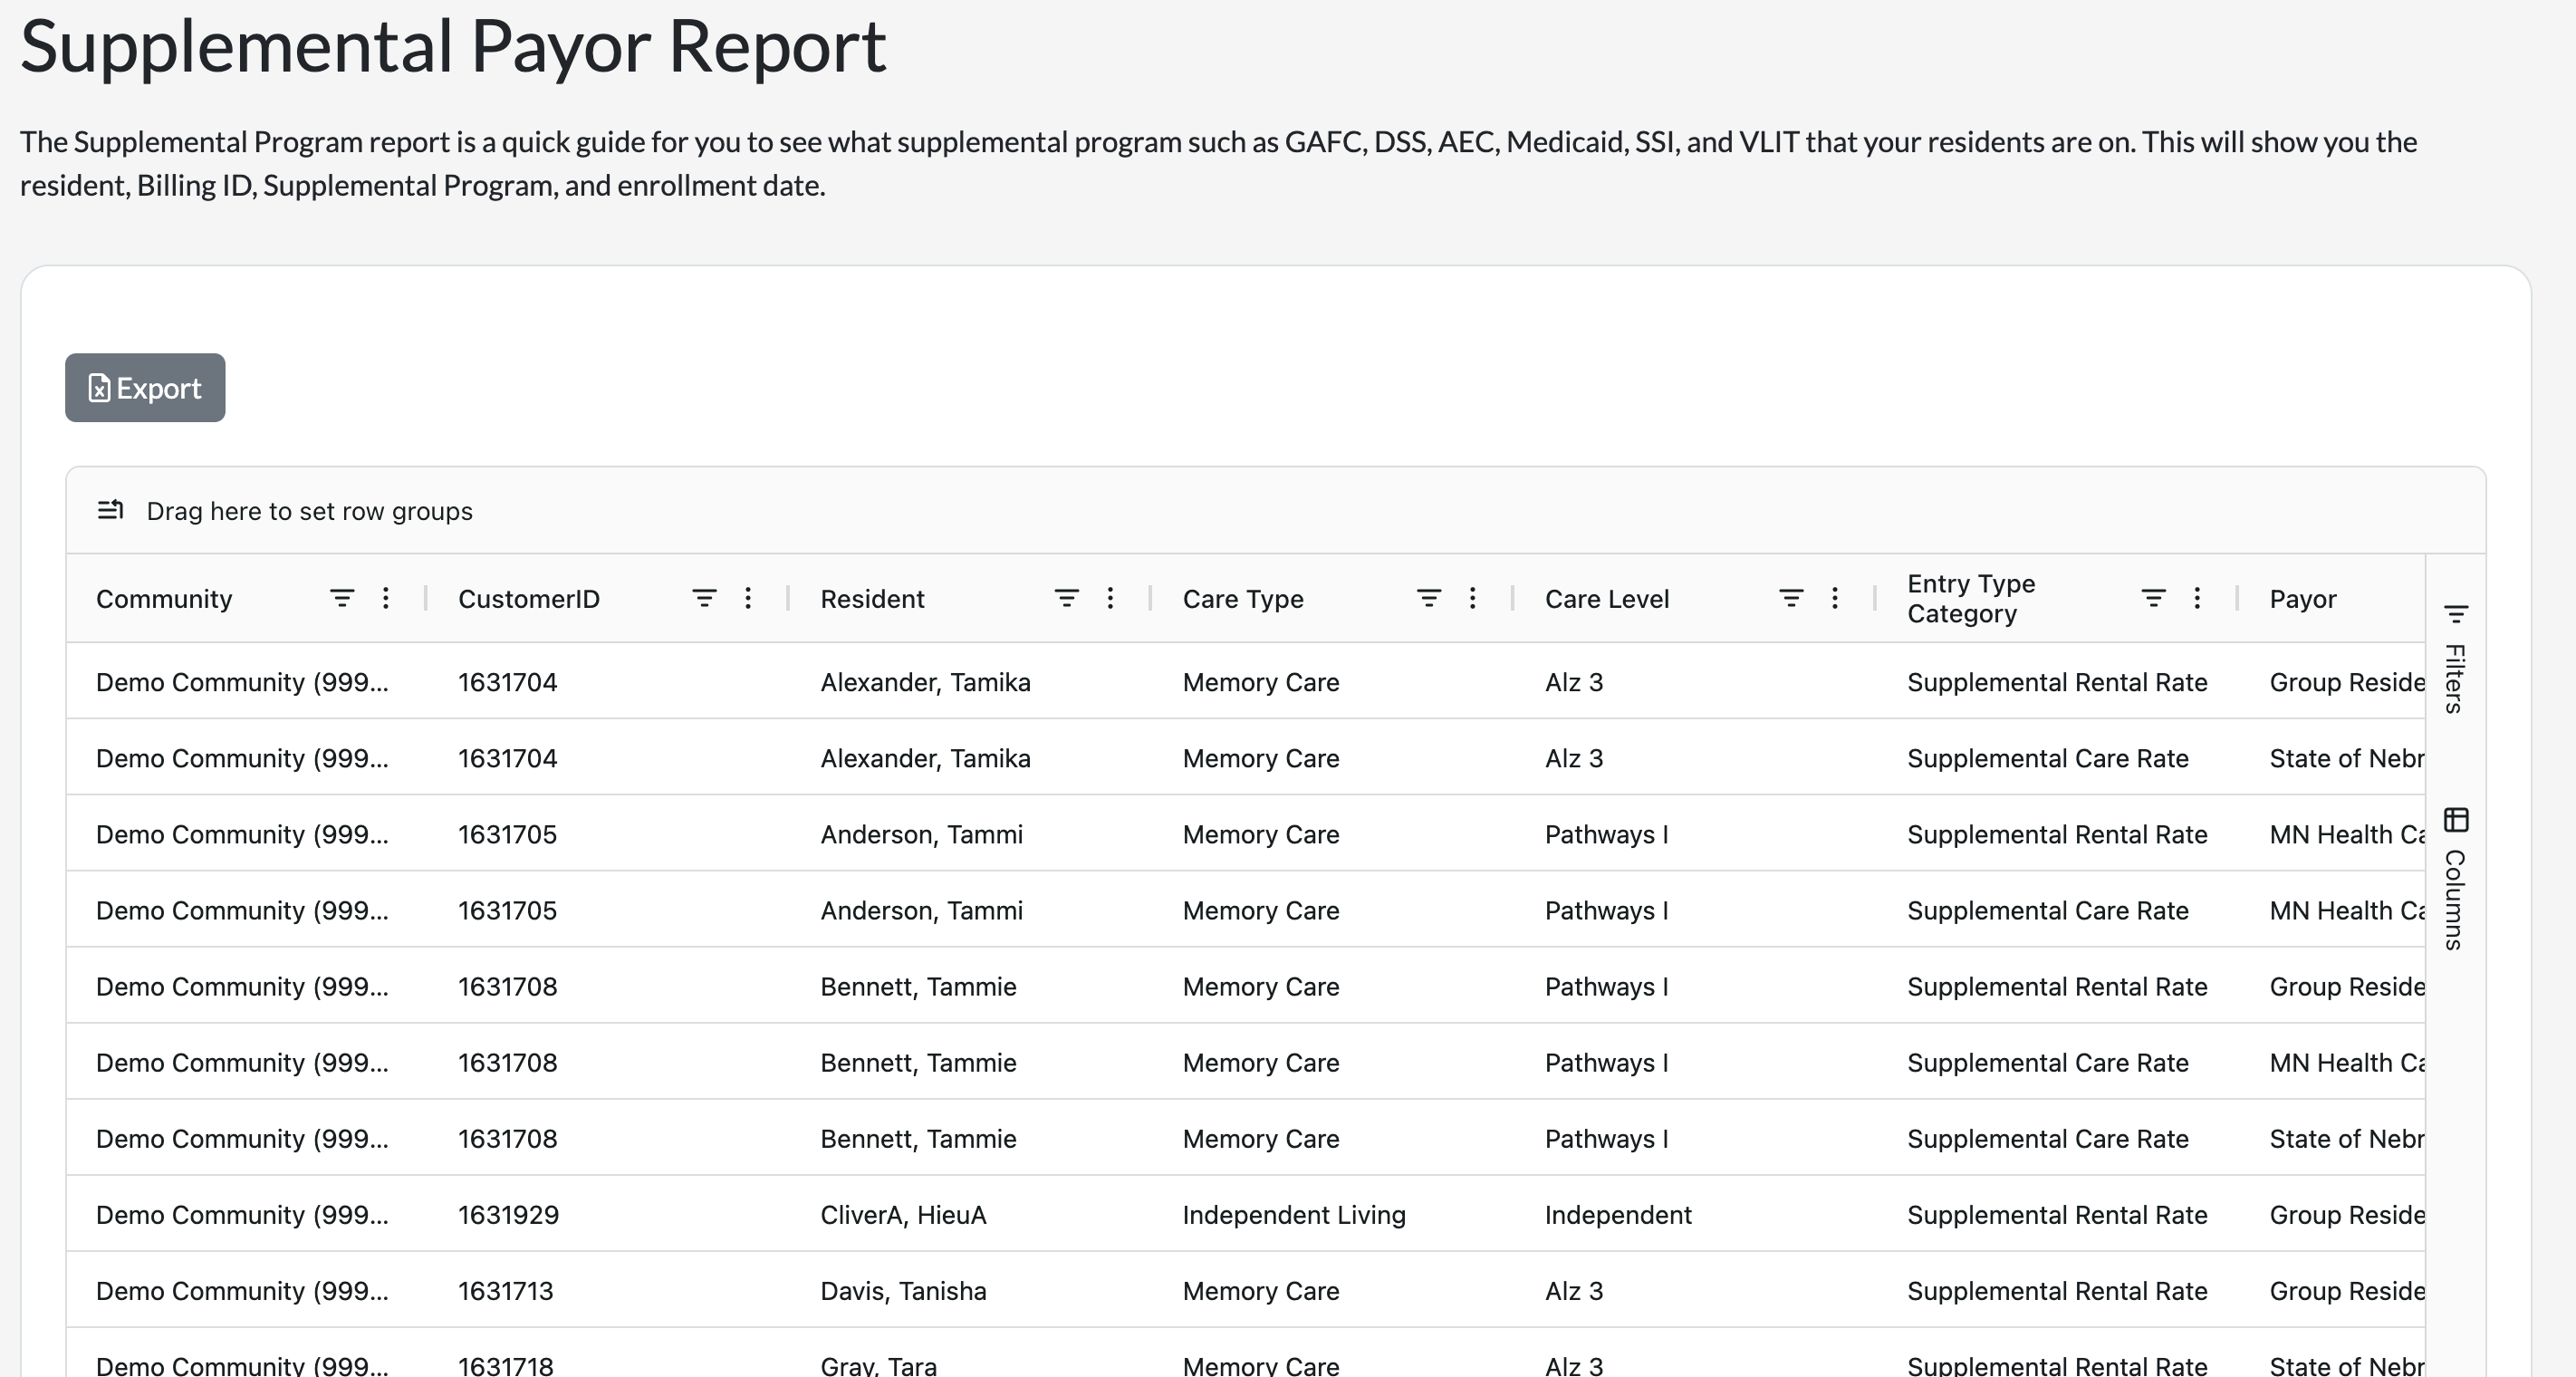Open Care Type column three-dot menu
Image resolution: width=2576 pixels, height=1377 pixels.
pyautogui.click(x=1472, y=598)
